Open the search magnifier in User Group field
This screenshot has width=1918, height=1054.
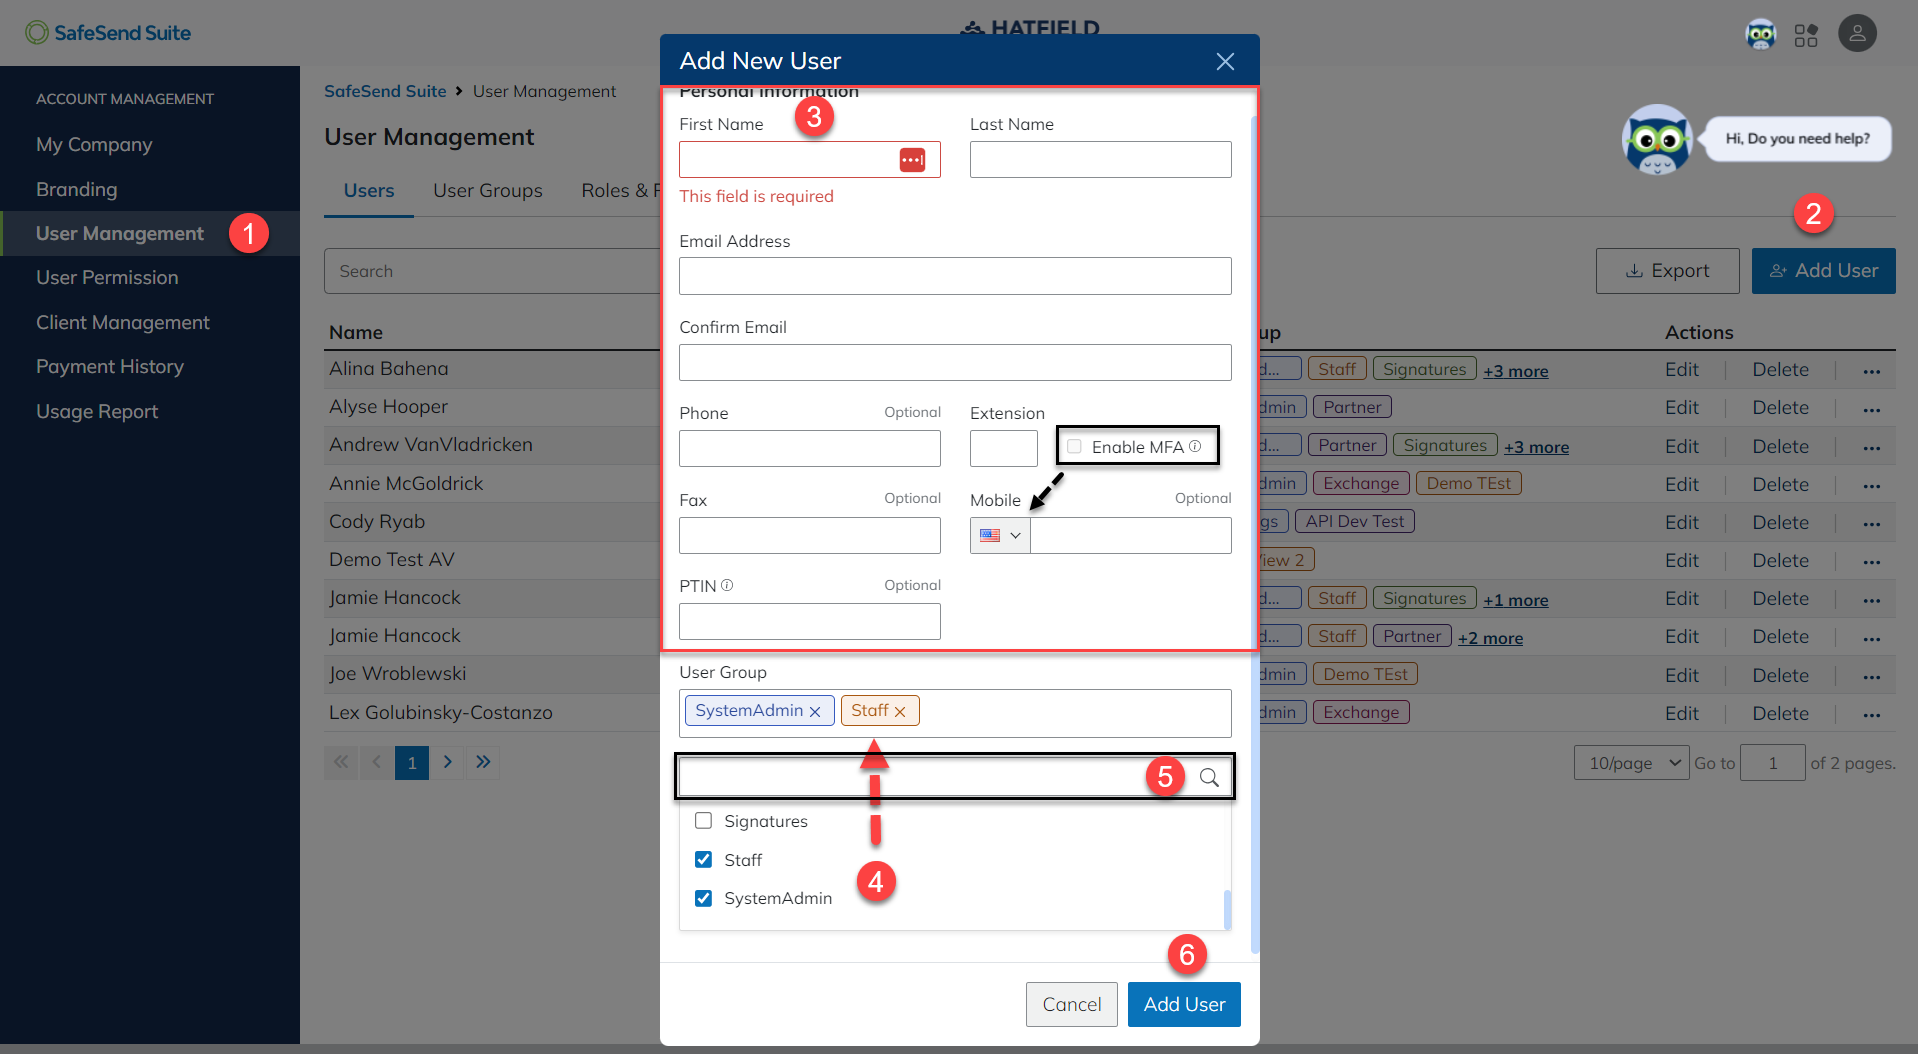[x=1209, y=777]
